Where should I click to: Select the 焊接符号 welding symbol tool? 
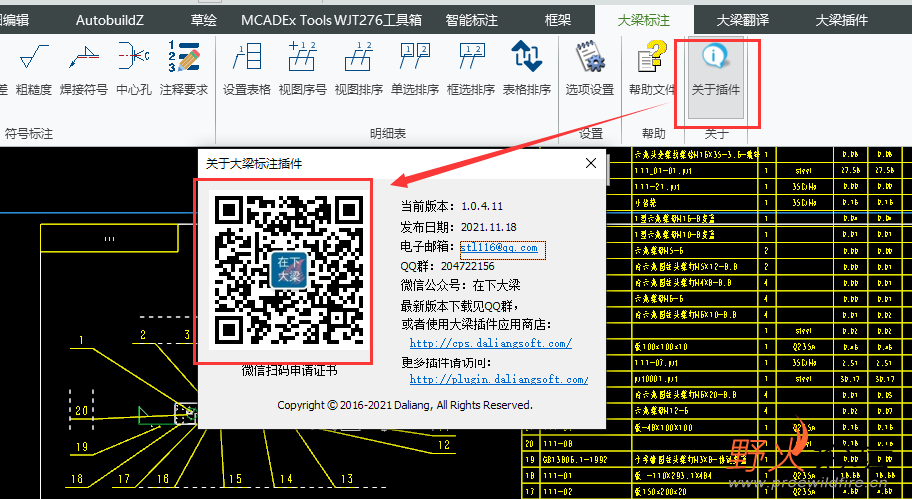click(x=84, y=69)
